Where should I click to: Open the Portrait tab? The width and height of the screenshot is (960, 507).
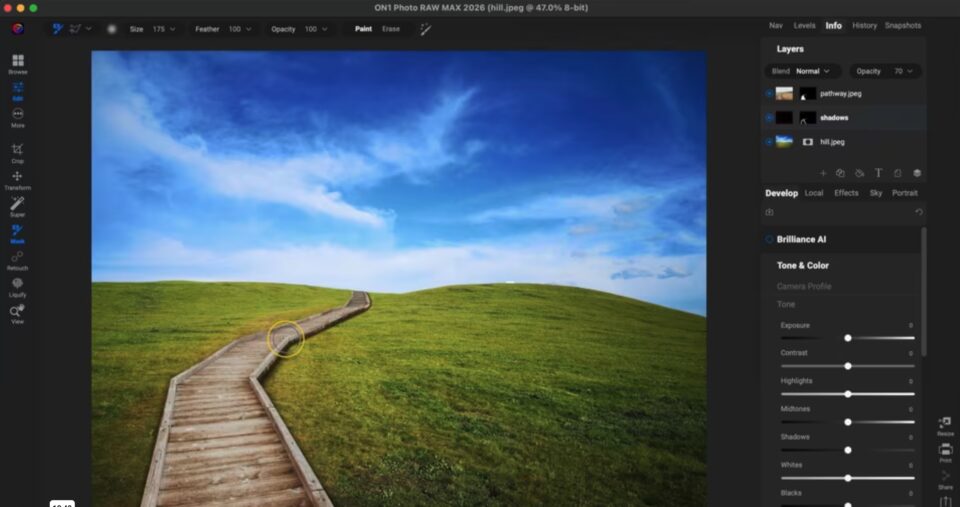pos(905,193)
